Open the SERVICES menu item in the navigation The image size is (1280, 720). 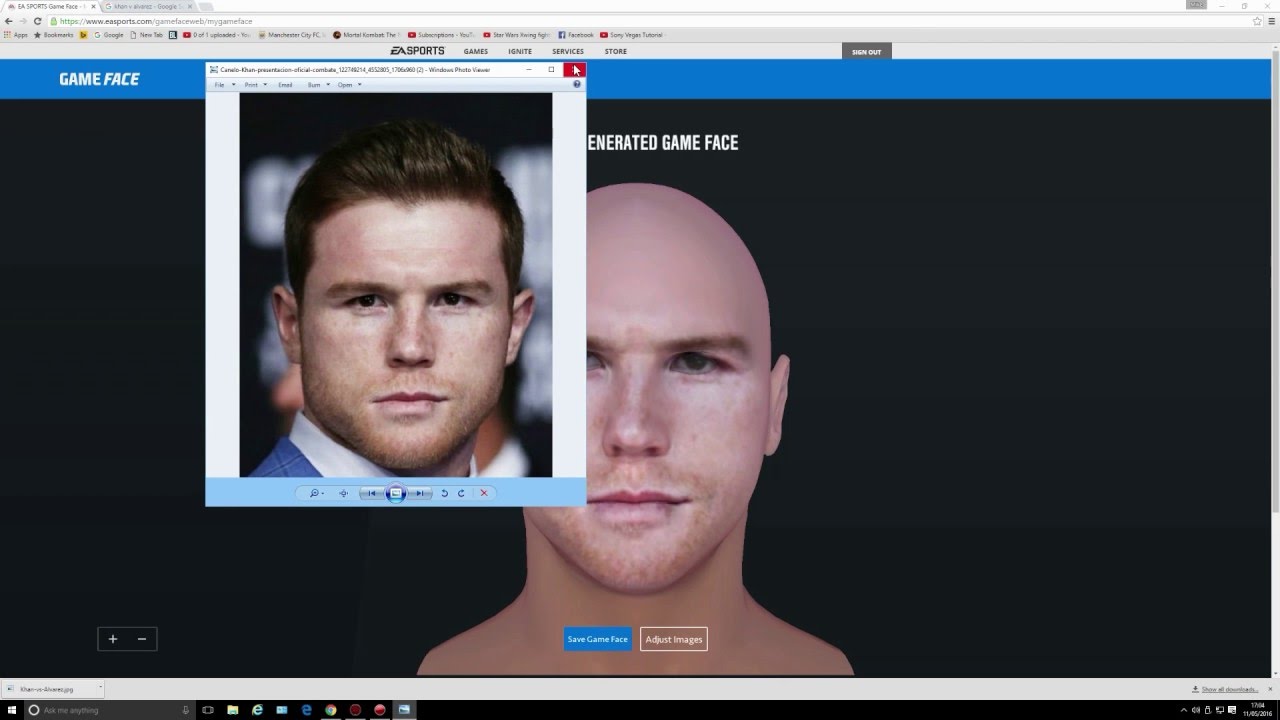pos(568,50)
